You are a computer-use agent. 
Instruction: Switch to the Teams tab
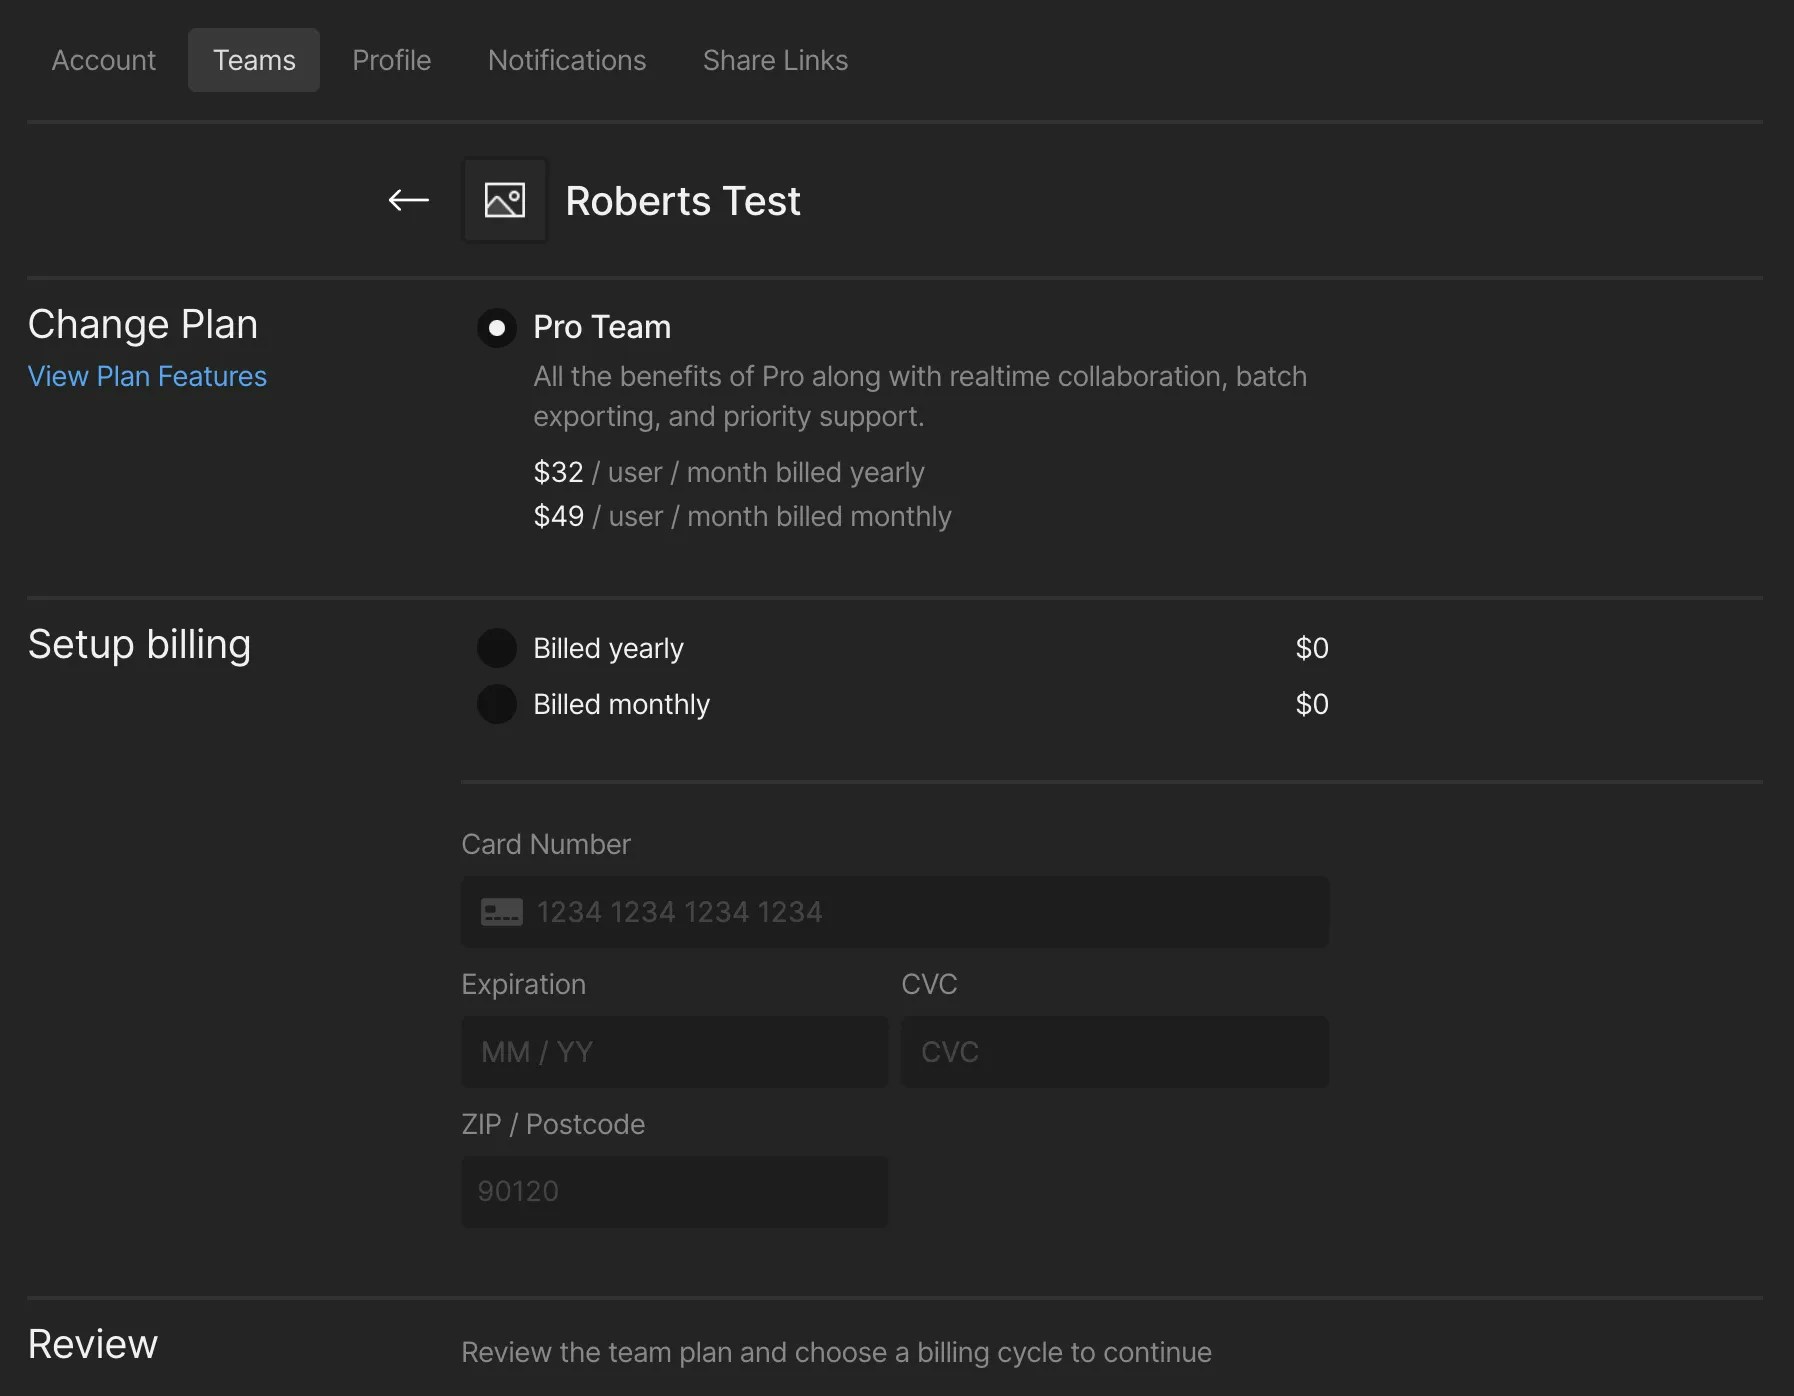click(254, 60)
